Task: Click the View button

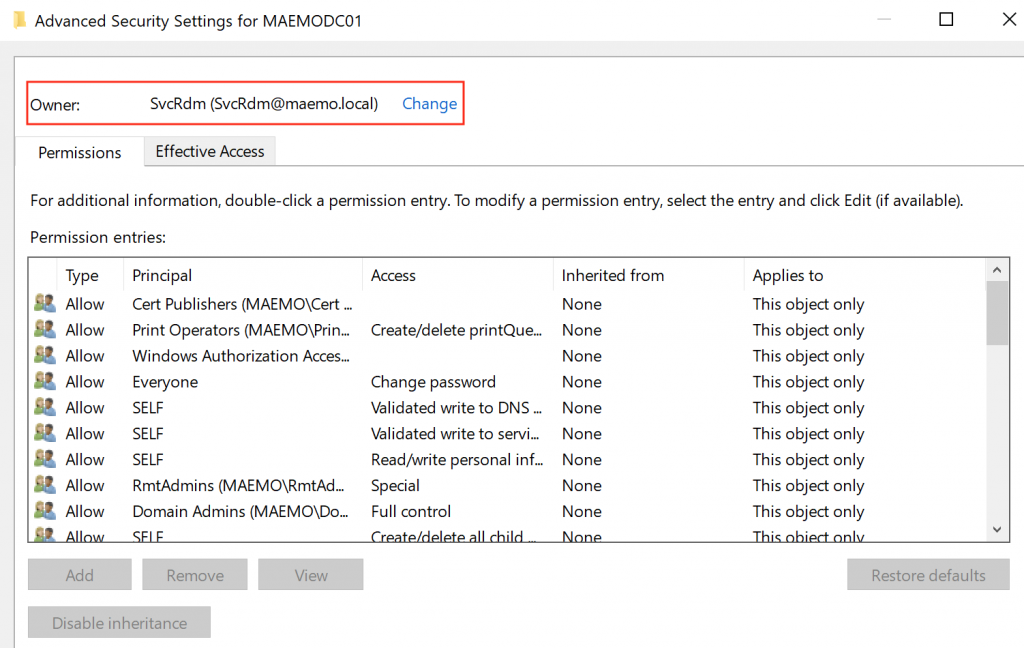Action: click(x=310, y=575)
